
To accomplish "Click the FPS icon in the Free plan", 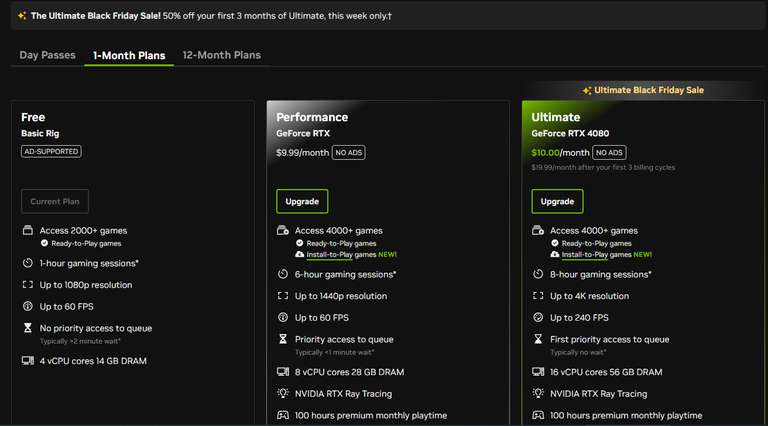I will (28, 306).
